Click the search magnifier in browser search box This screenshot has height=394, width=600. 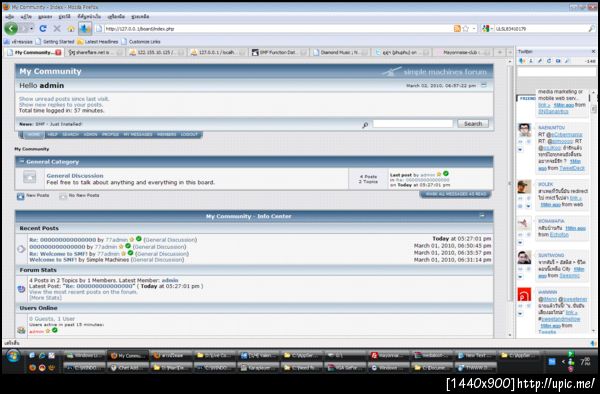(x=592, y=29)
